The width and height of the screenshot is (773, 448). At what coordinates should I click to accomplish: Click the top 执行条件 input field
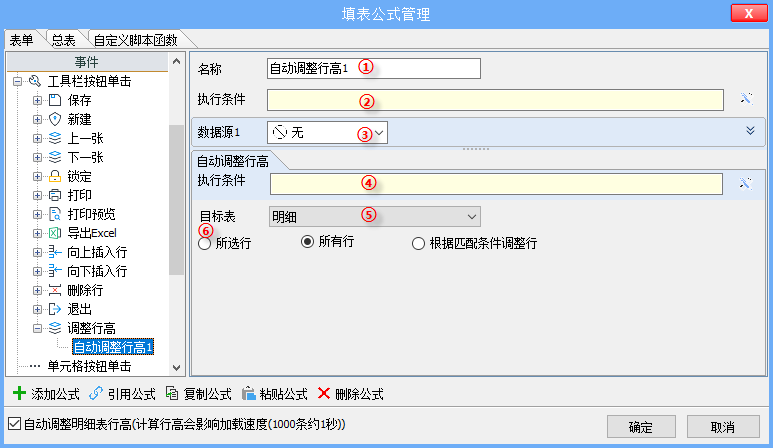point(495,100)
